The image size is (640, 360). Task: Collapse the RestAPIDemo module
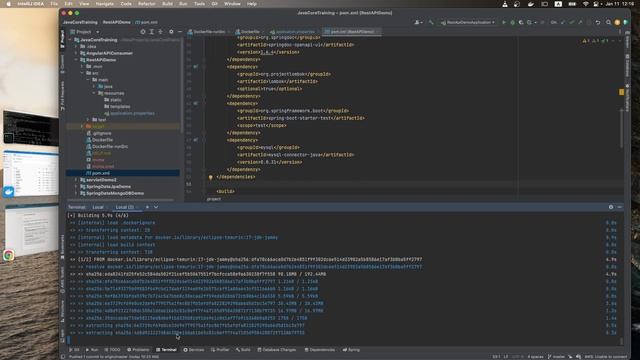76,60
